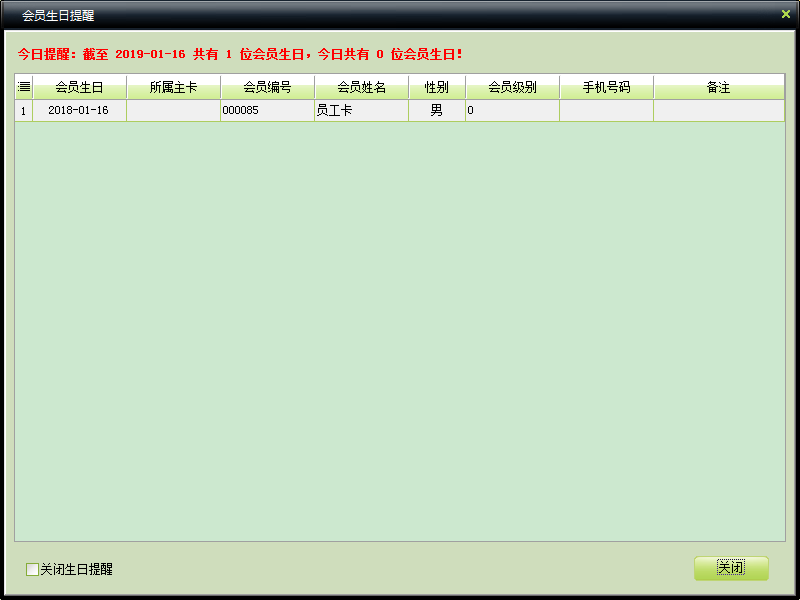Click the 所属主卡 column header
This screenshot has height=600, width=800.
[173, 87]
